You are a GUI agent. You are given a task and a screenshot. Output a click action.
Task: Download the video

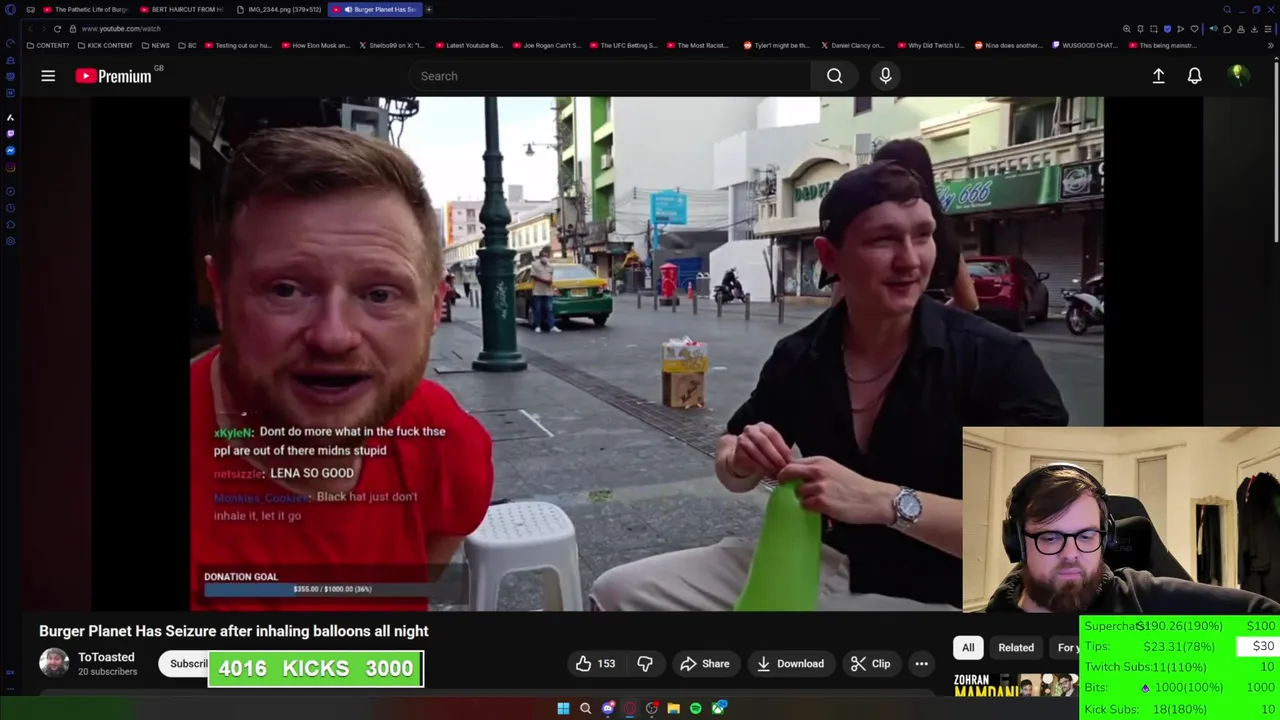[x=790, y=664]
